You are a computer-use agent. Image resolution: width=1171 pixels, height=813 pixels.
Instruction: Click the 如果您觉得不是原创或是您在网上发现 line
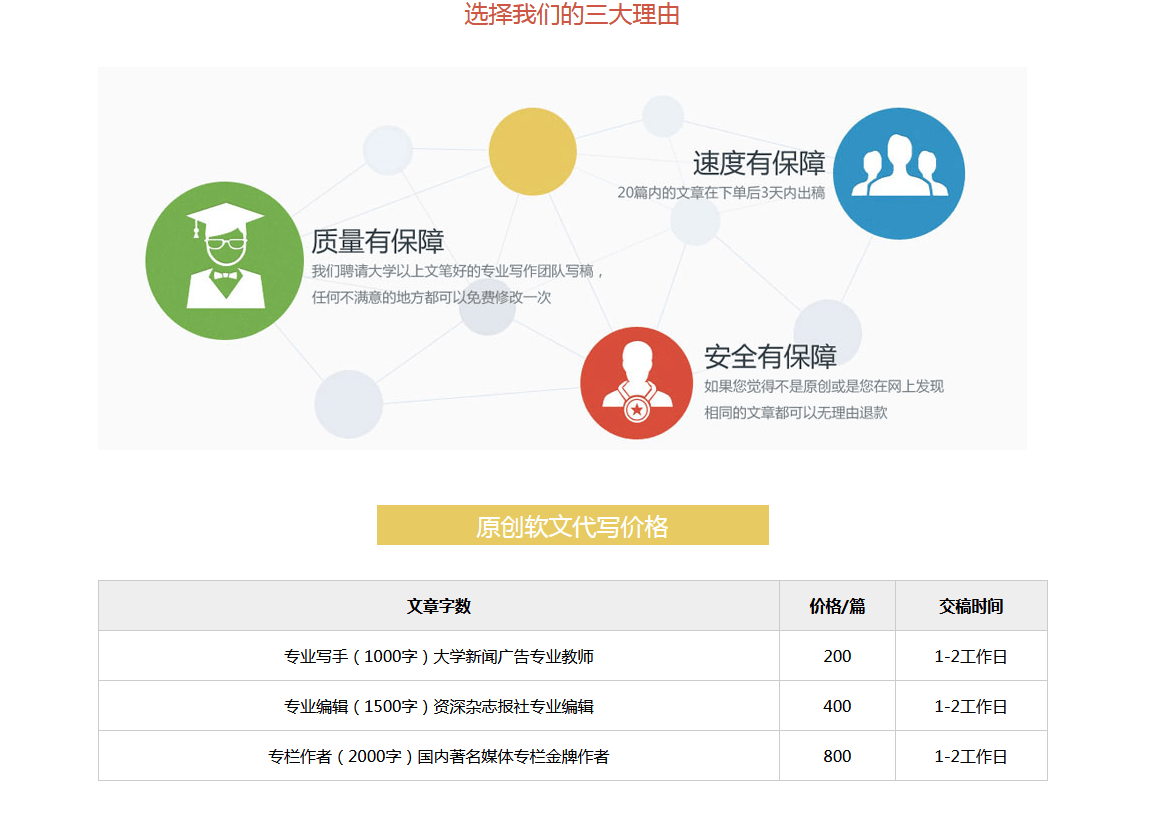click(x=824, y=386)
